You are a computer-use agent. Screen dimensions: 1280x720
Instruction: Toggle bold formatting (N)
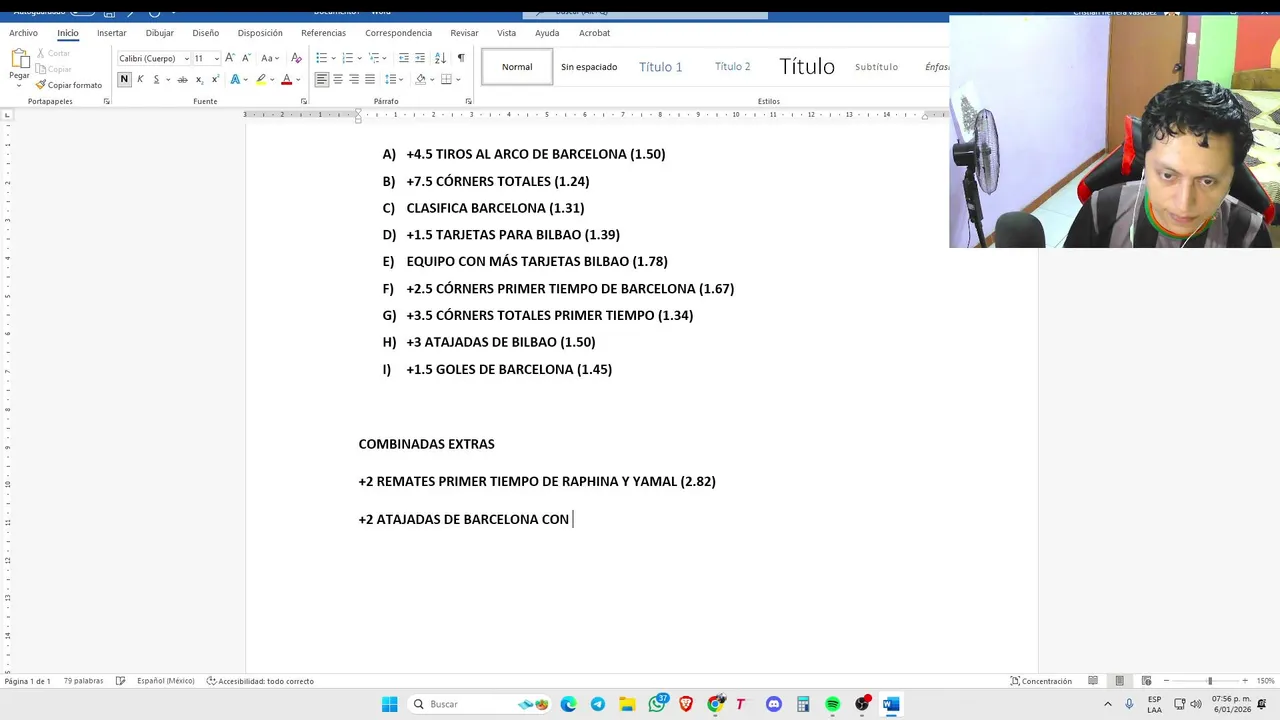point(124,79)
